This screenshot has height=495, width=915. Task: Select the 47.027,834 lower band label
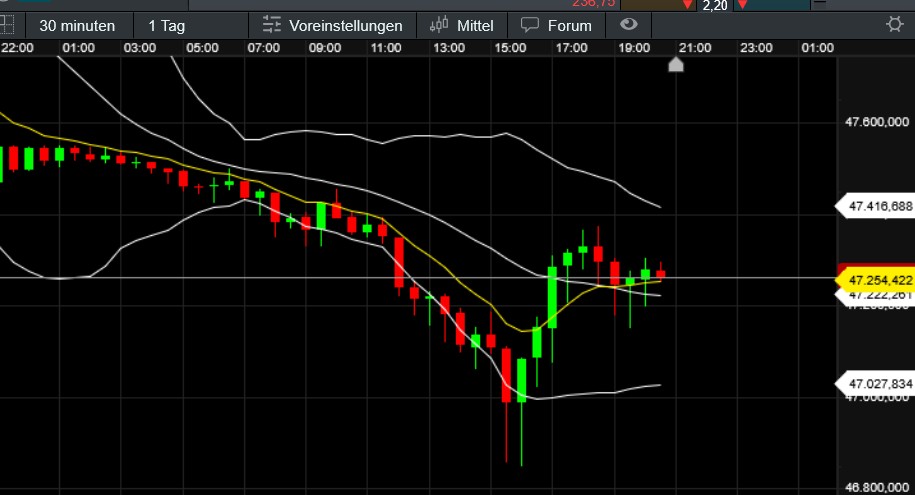click(878, 384)
